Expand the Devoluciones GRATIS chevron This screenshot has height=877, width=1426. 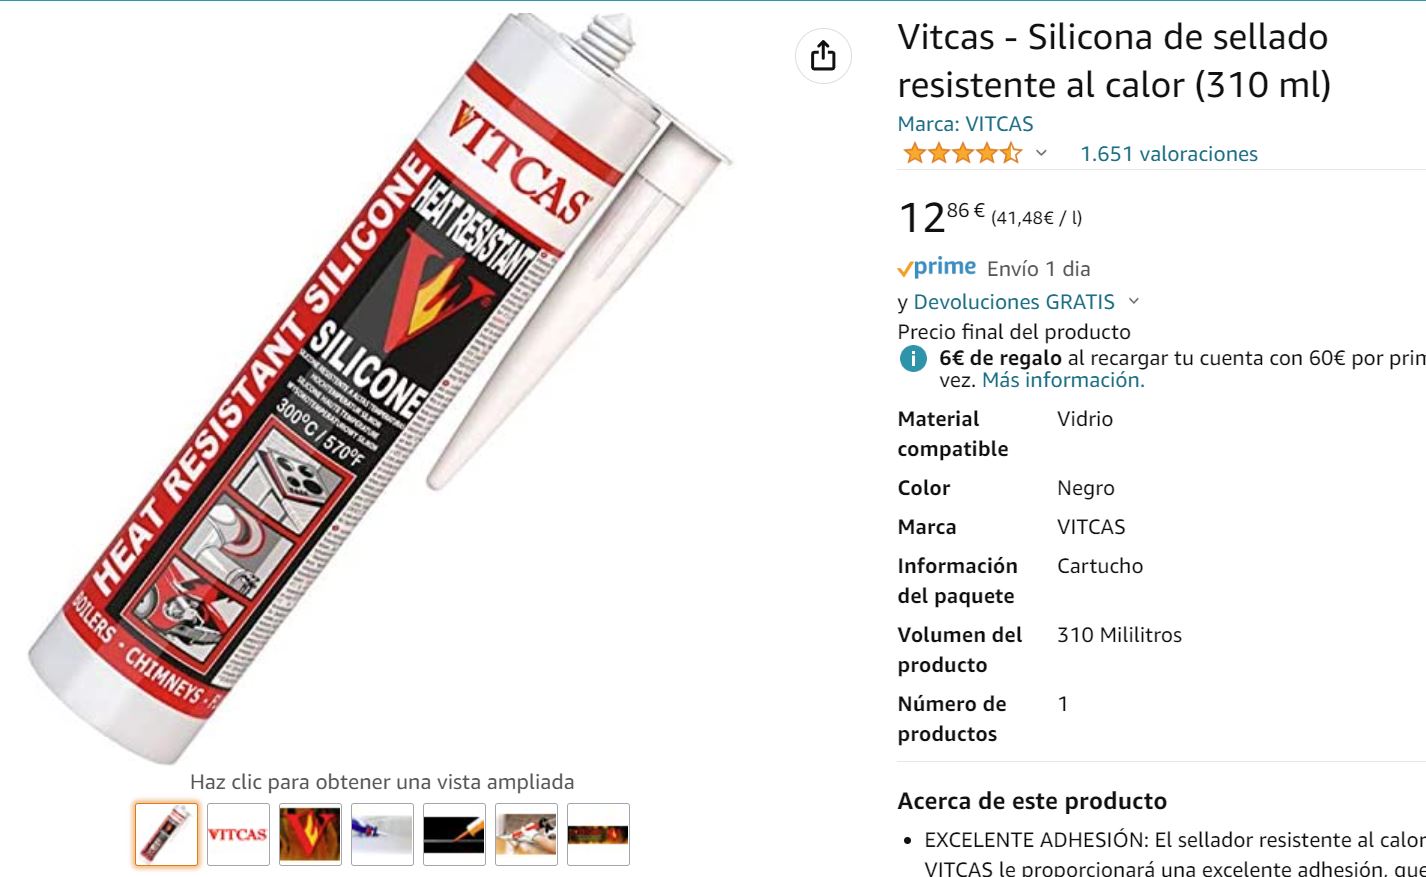[1133, 301]
